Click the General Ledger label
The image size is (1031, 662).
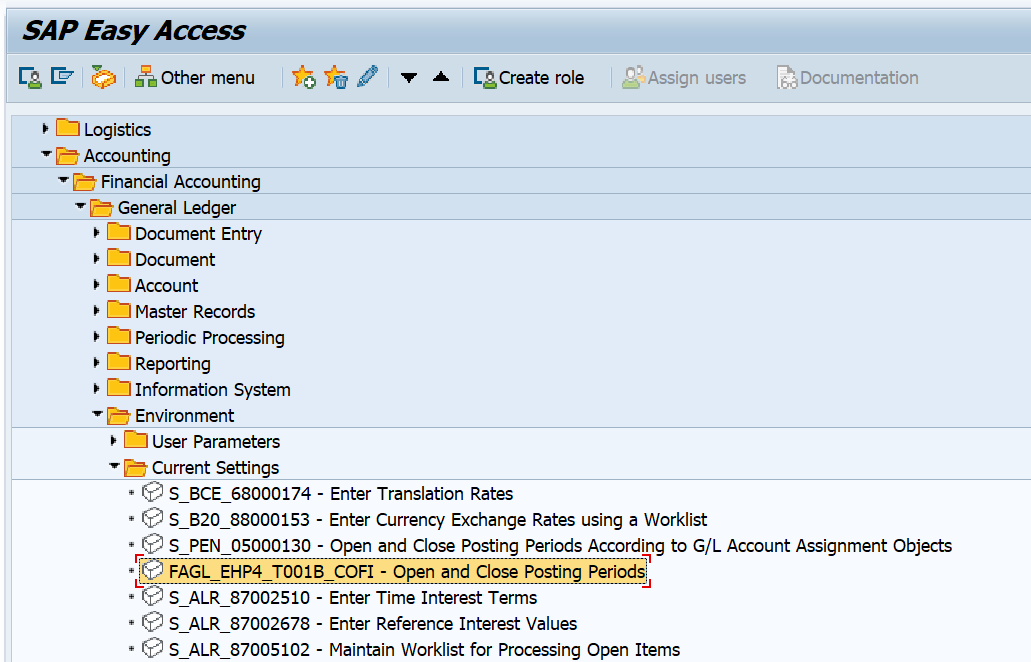coord(176,208)
